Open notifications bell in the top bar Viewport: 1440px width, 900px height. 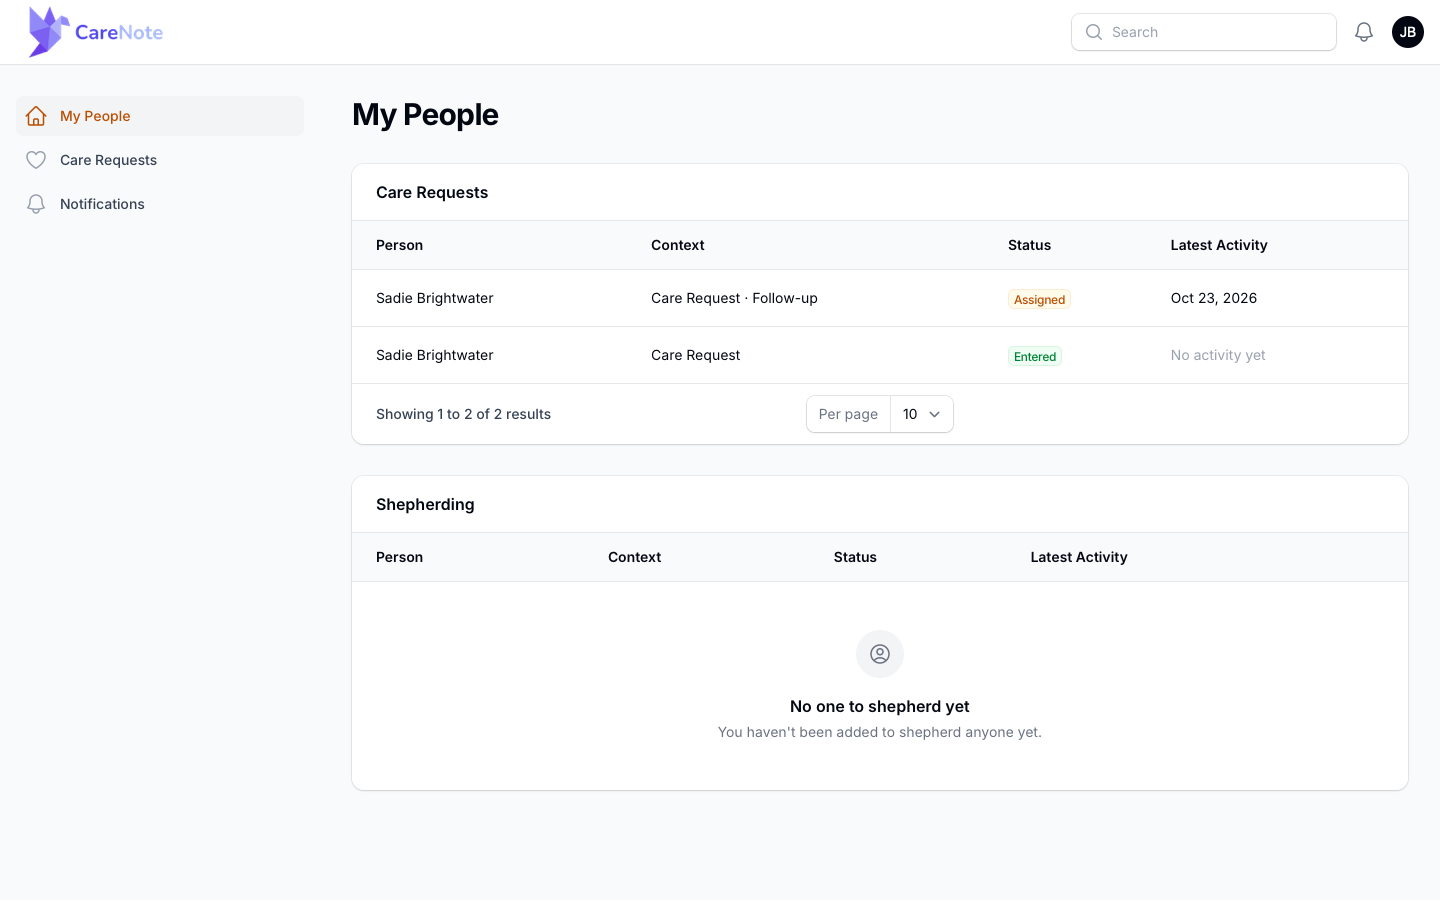pos(1364,32)
